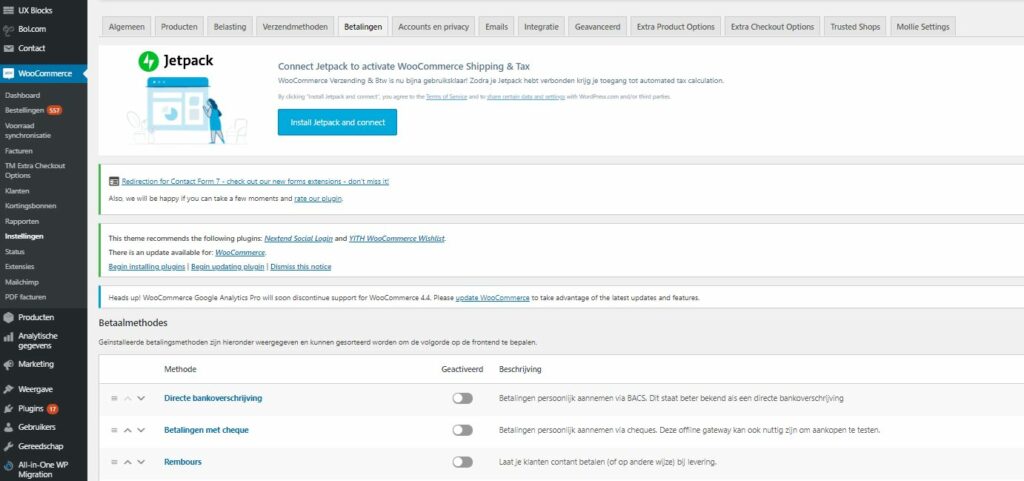Open the Integratie tab

pos(541,27)
